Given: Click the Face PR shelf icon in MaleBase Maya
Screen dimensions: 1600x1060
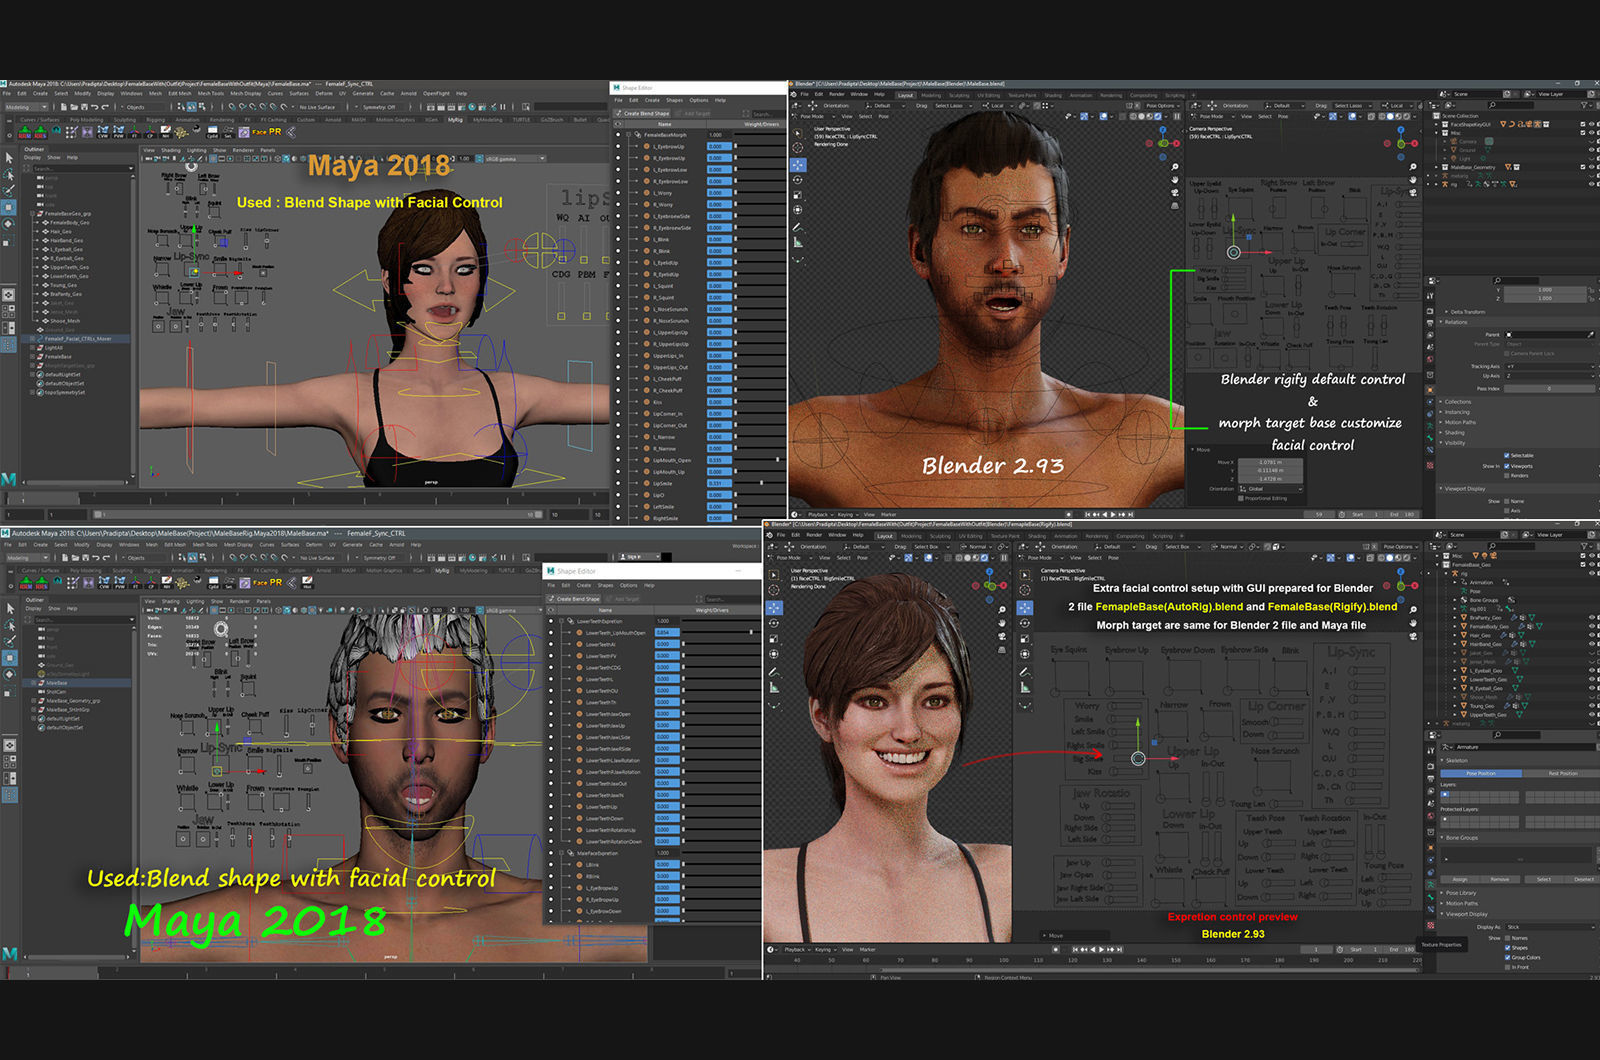Looking at the screenshot, I should tap(267, 581).
